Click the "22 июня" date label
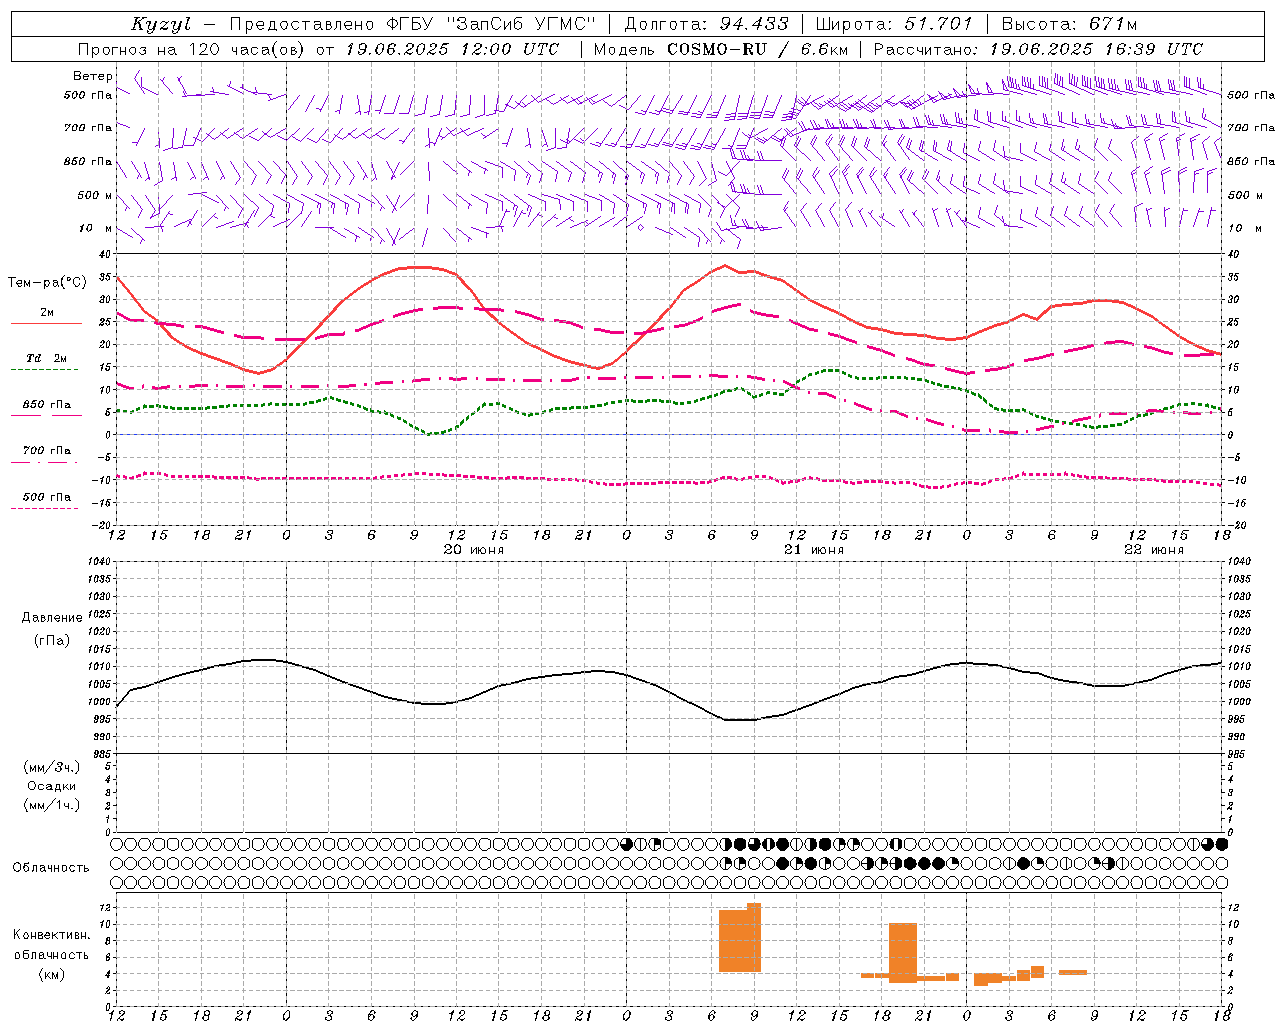 point(1153,550)
